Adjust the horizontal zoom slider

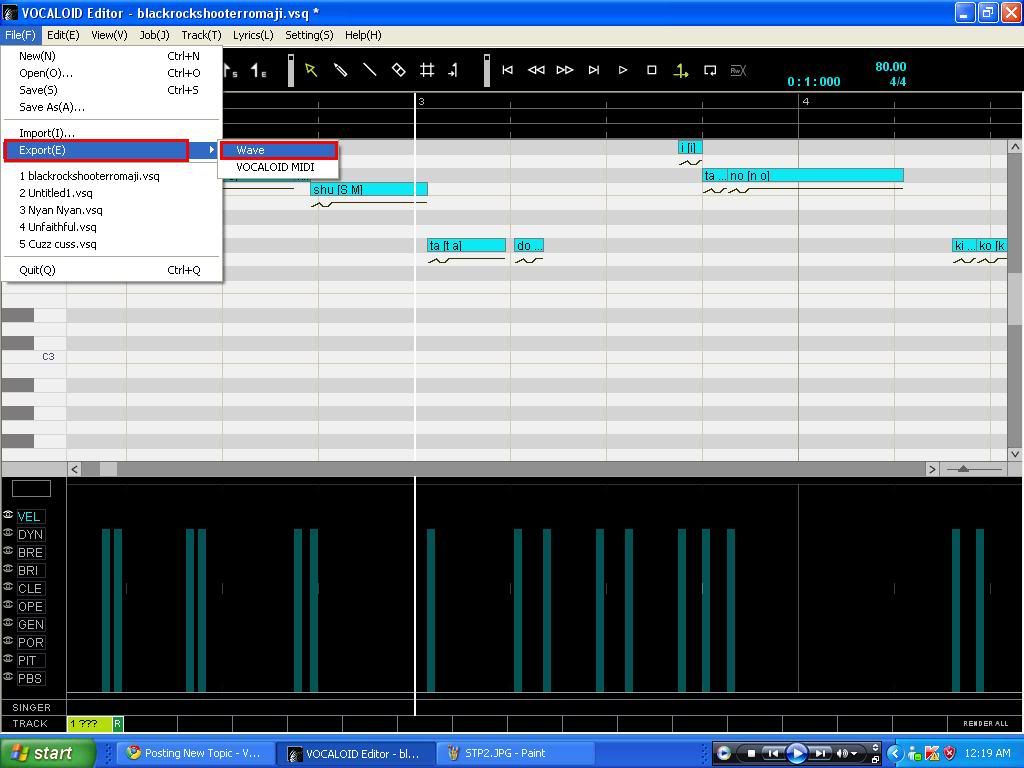click(x=963, y=469)
